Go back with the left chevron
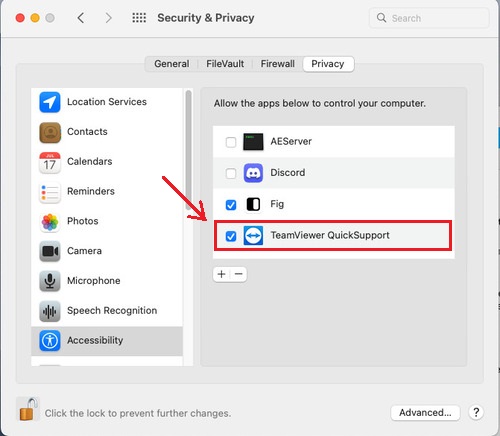500x436 pixels. click(x=81, y=18)
